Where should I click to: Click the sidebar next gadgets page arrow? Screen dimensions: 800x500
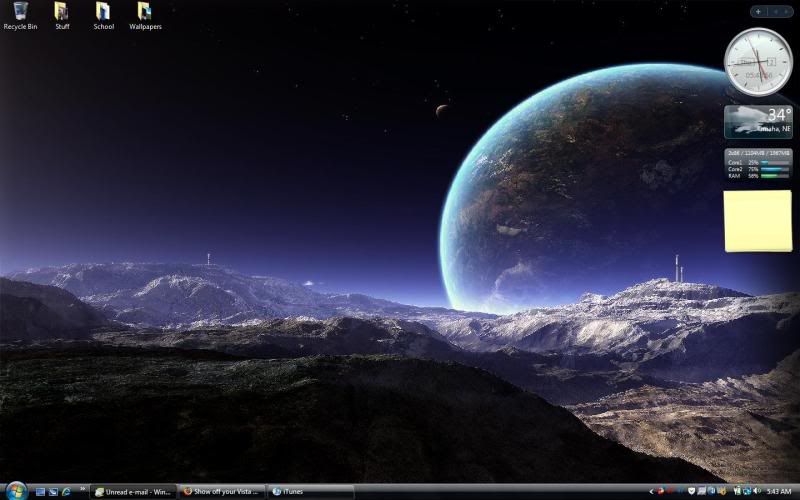(x=786, y=12)
